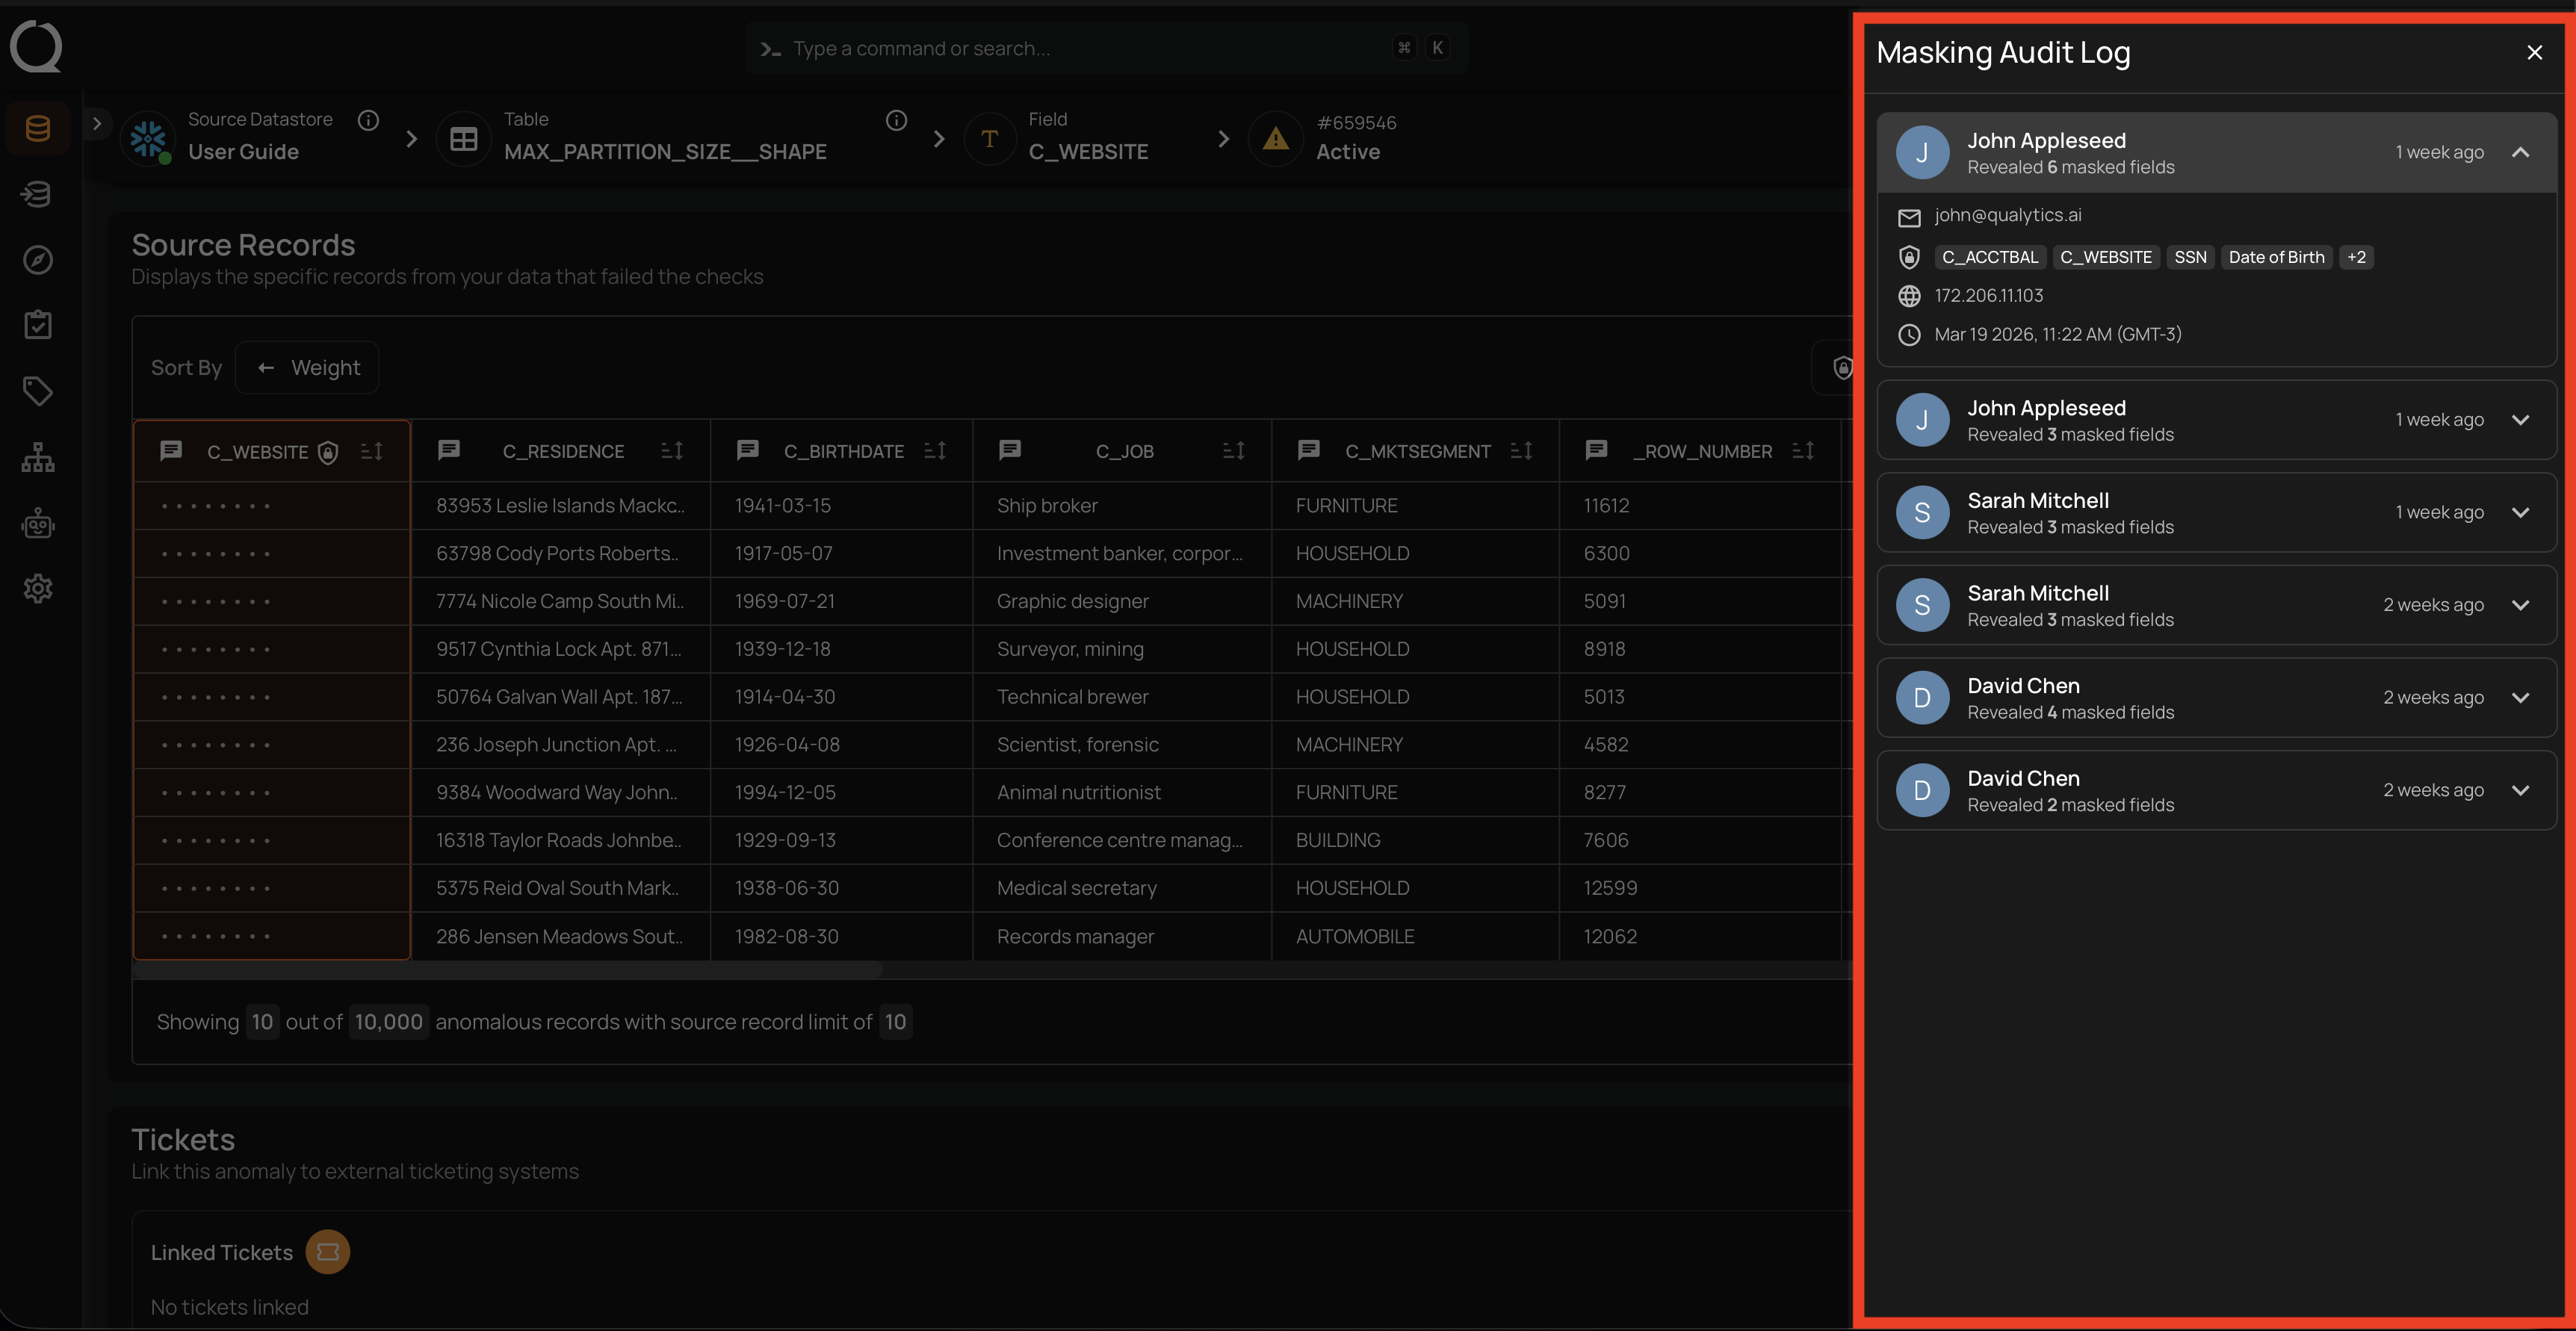Launch the AI robot assistant icon
Viewport: 2576px width, 1331px height.
coord(37,523)
